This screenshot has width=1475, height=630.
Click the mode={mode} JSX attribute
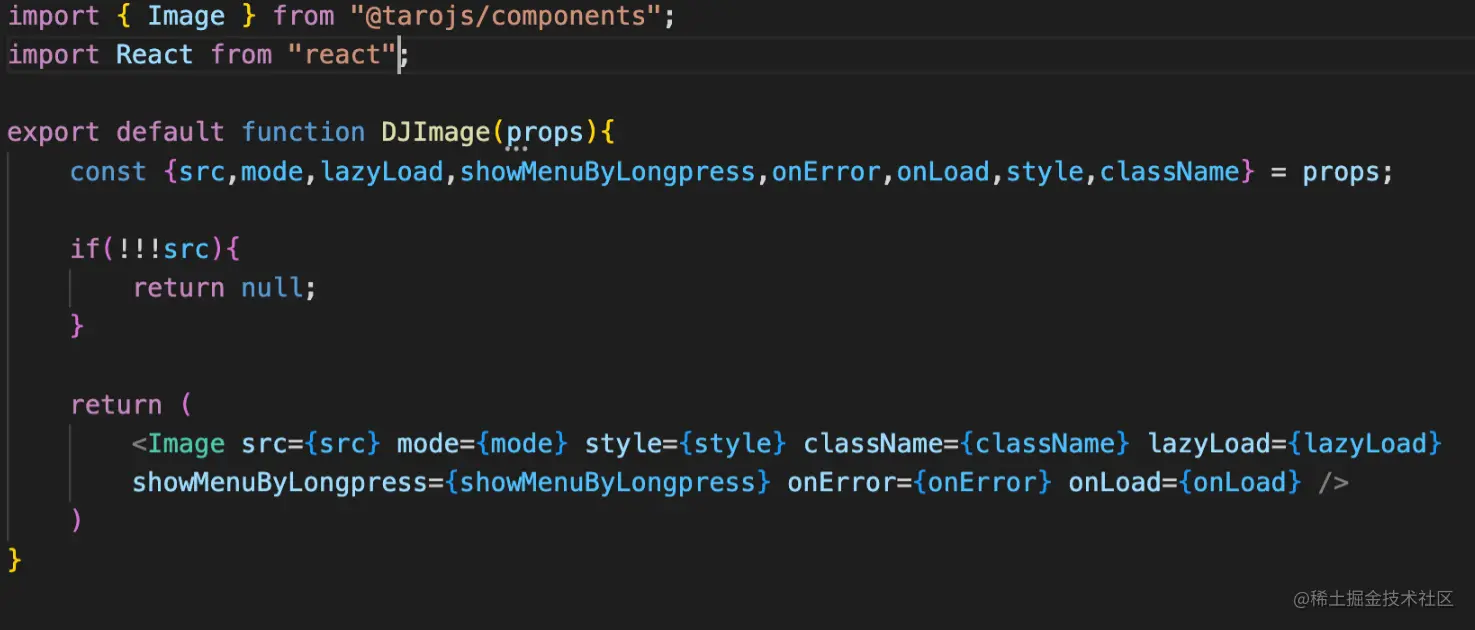click(x=482, y=444)
